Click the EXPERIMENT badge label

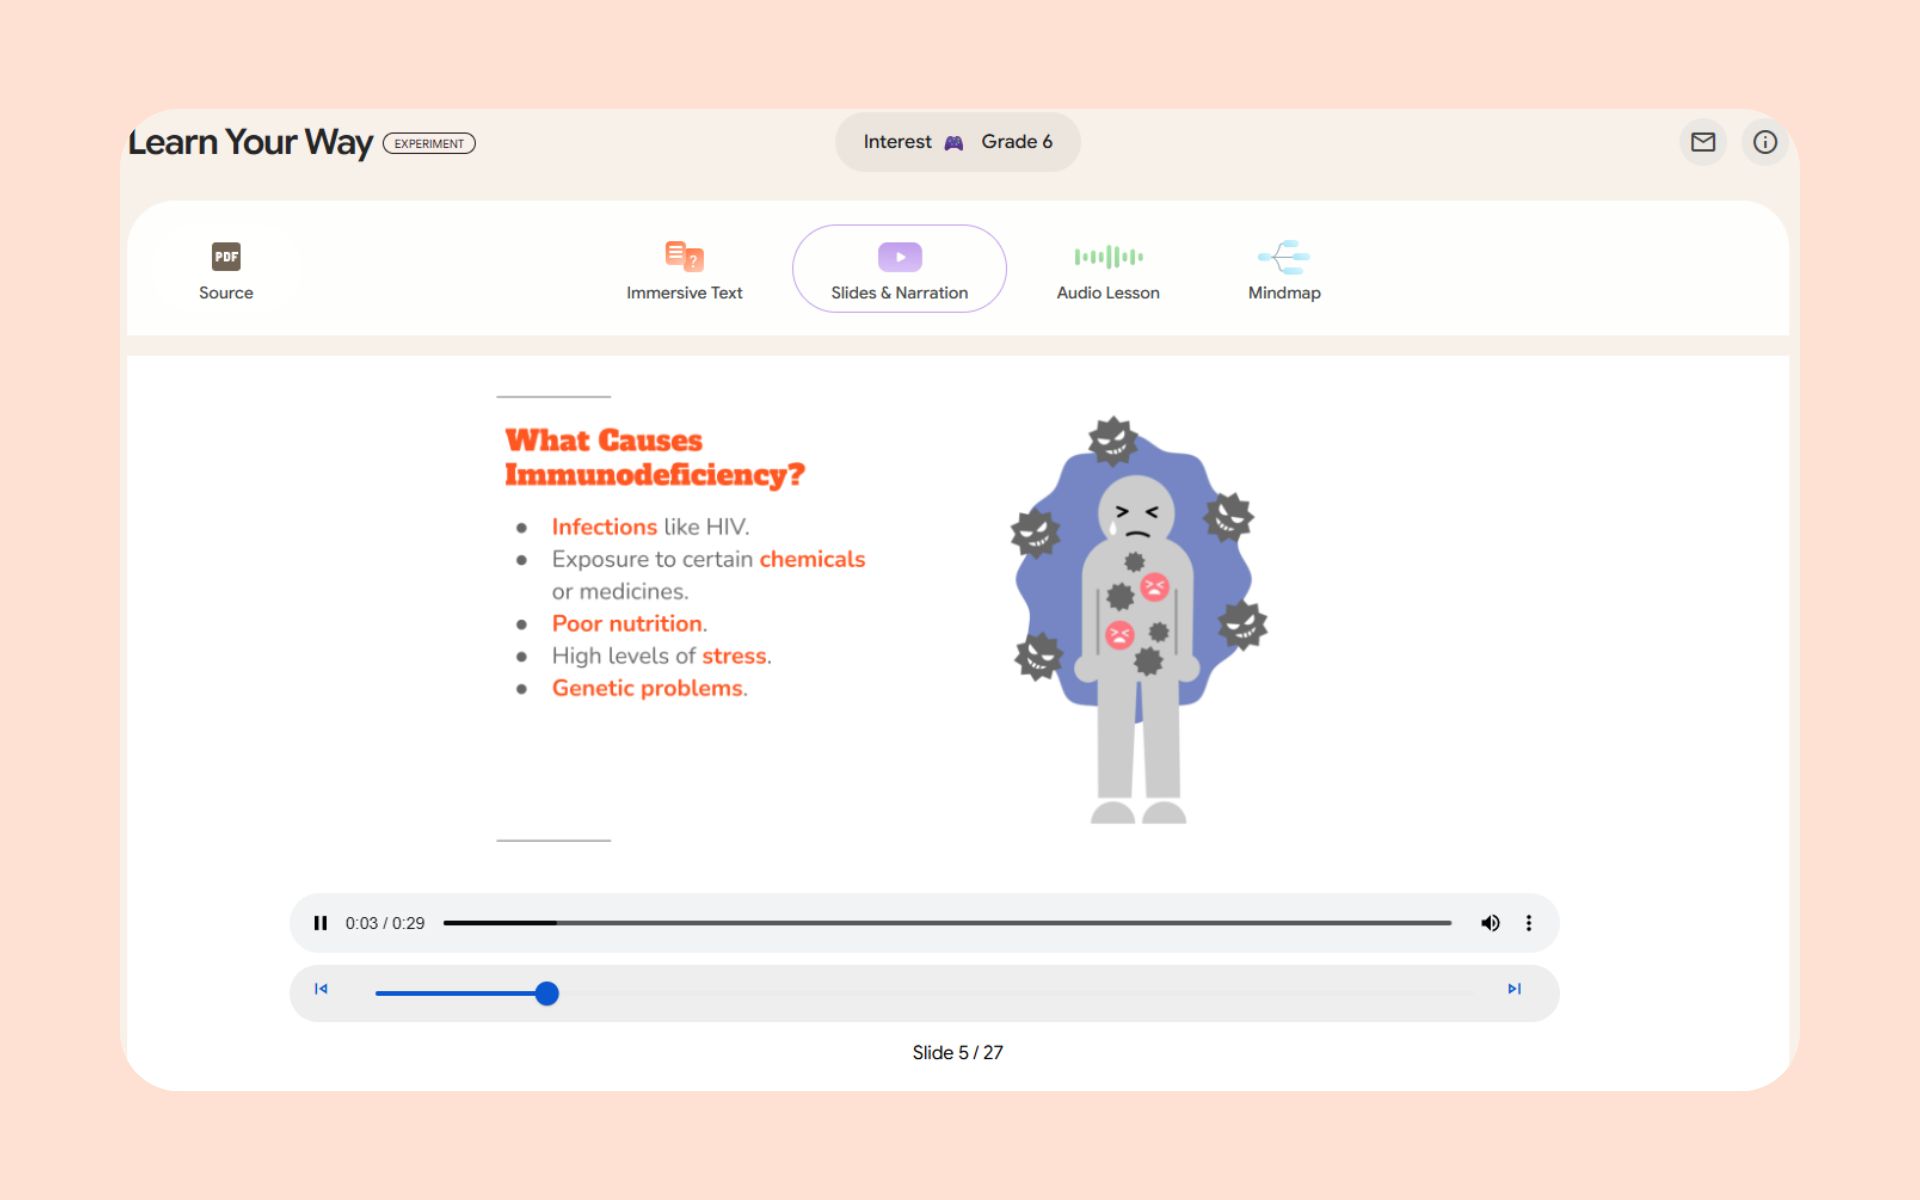(x=429, y=144)
